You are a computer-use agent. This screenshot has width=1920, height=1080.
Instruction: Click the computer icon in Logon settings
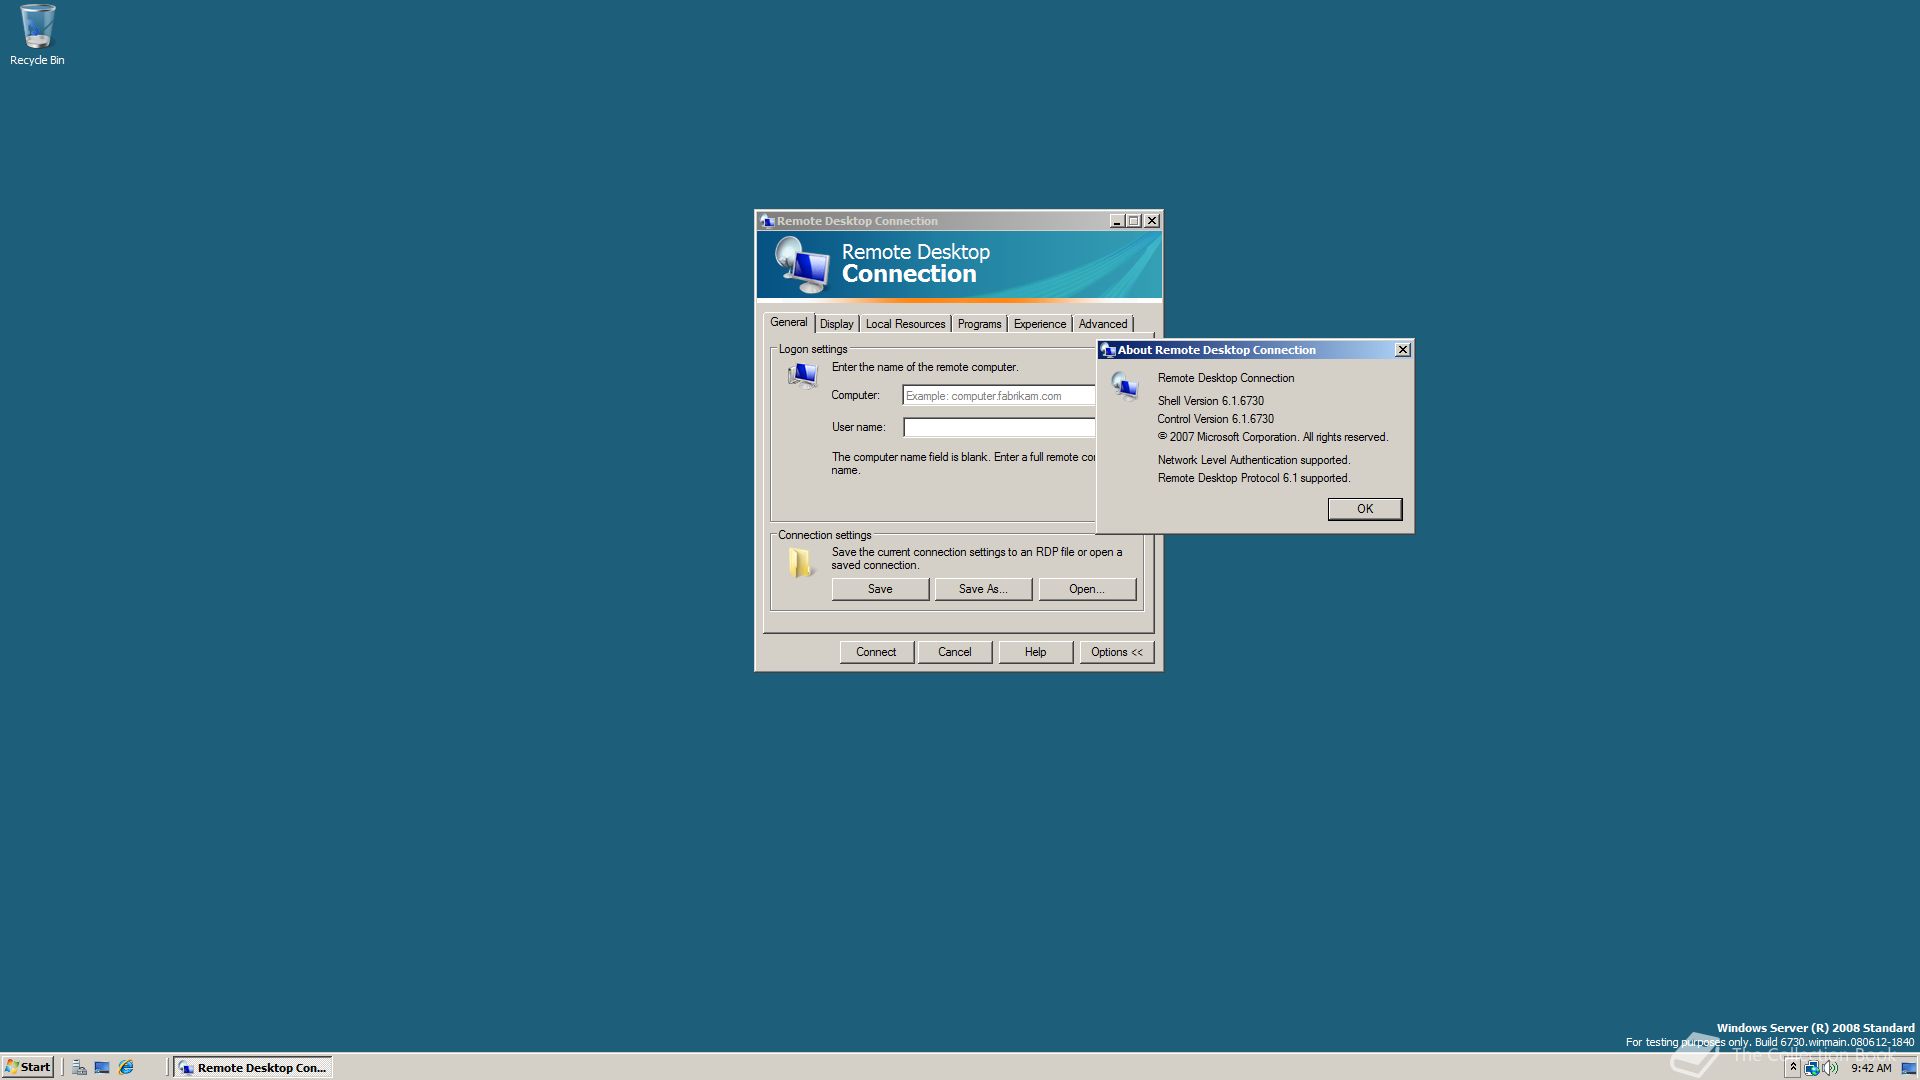click(x=803, y=375)
